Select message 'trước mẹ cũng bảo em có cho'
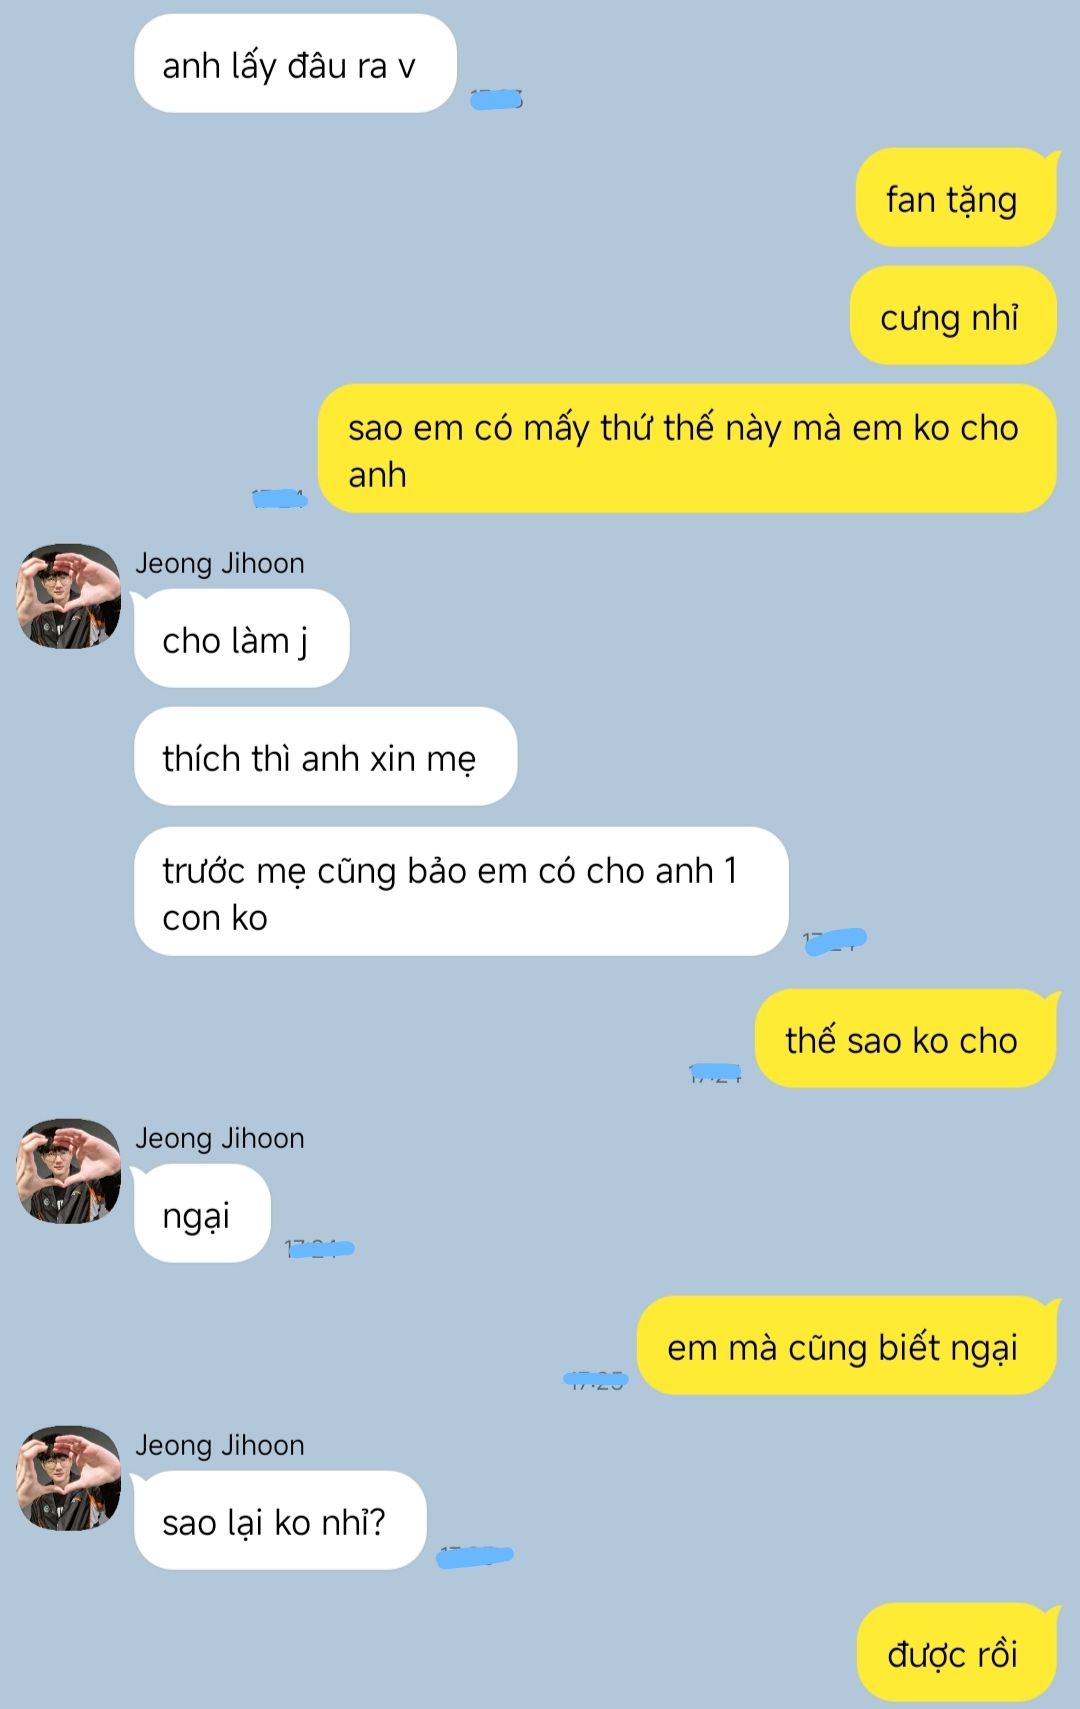Screen dimensions: 1080x1709 [461, 892]
